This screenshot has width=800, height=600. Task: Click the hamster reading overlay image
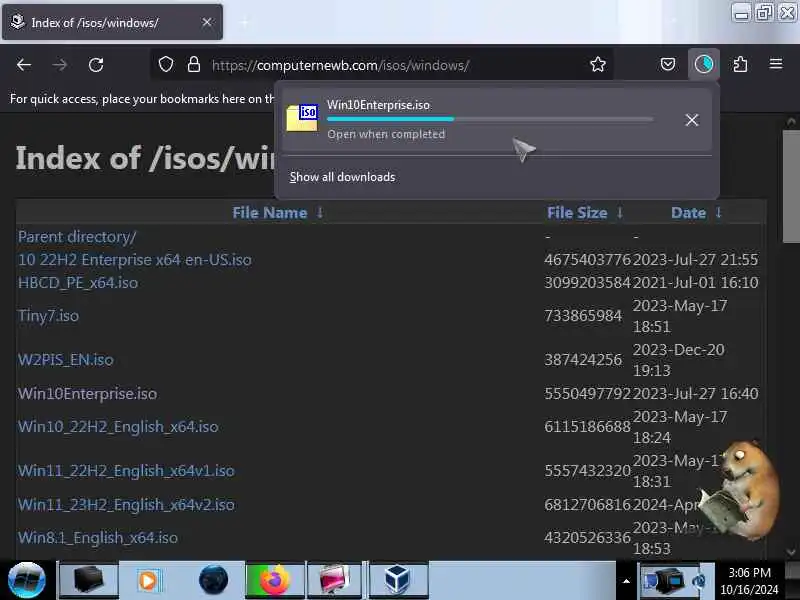click(739, 489)
